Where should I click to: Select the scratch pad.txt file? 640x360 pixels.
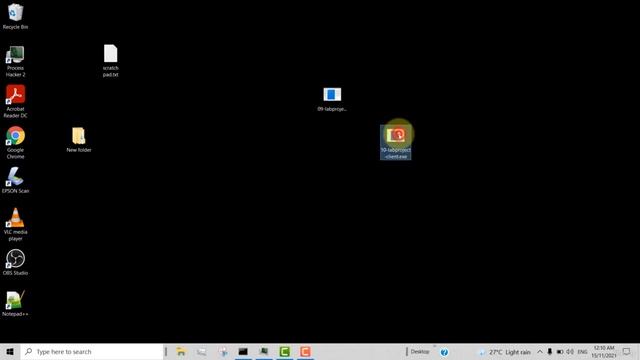(x=110, y=60)
